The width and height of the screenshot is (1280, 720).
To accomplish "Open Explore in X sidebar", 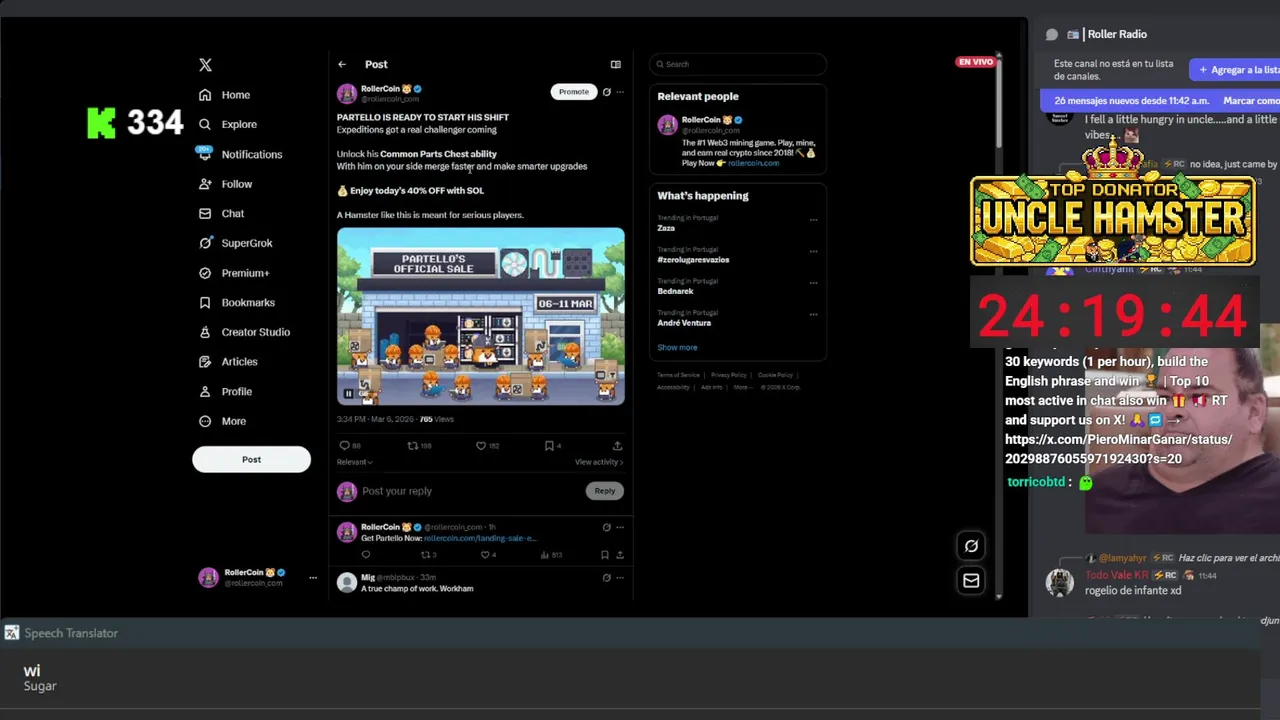I will (x=228, y=124).
